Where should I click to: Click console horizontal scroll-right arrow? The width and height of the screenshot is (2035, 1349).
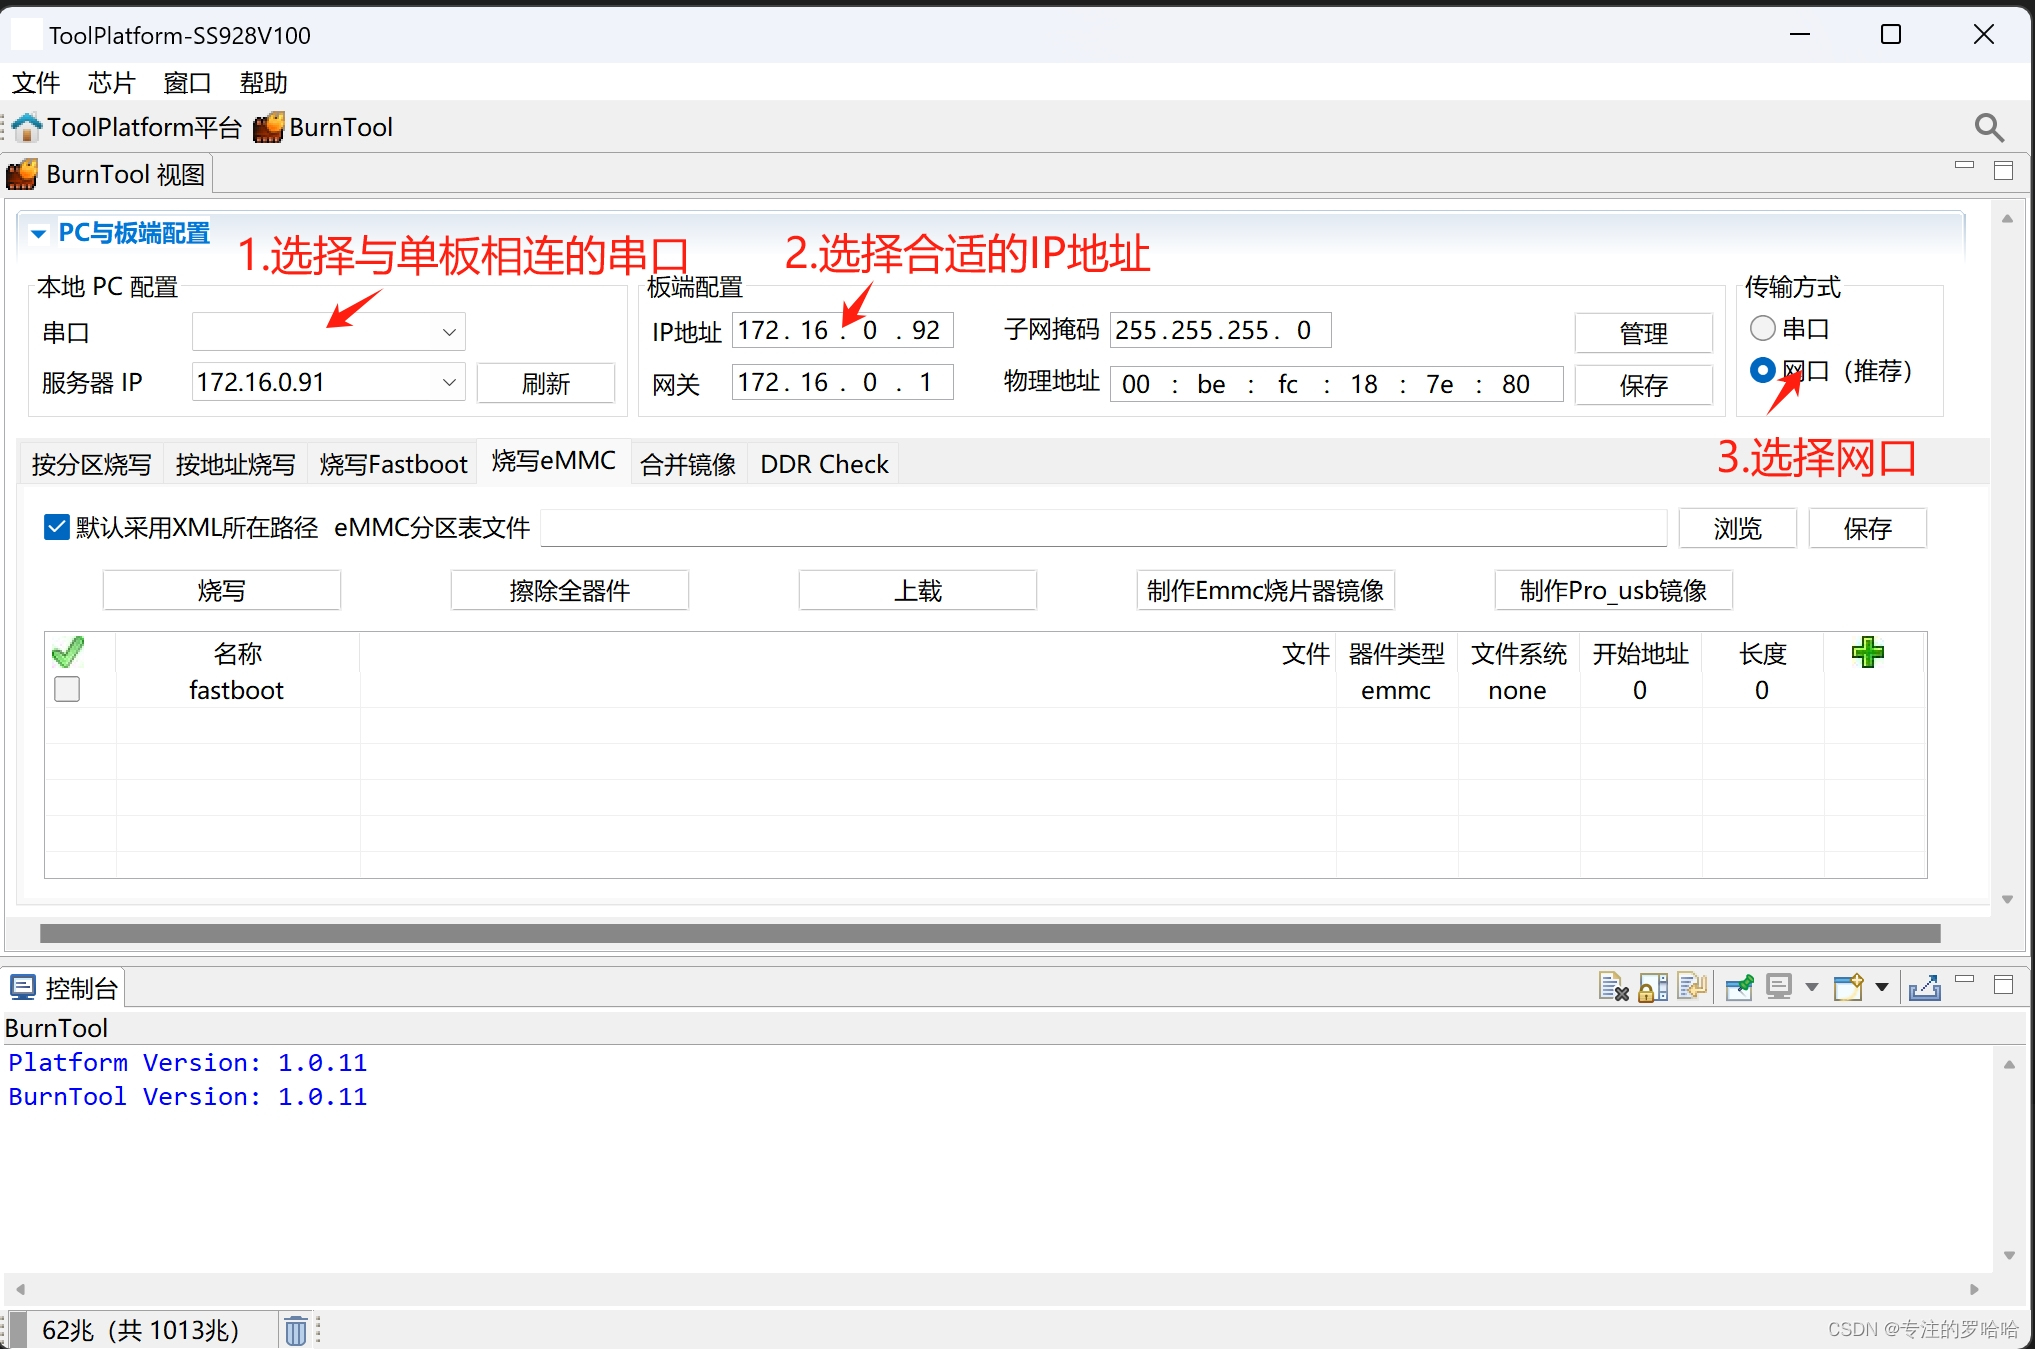(1974, 1289)
